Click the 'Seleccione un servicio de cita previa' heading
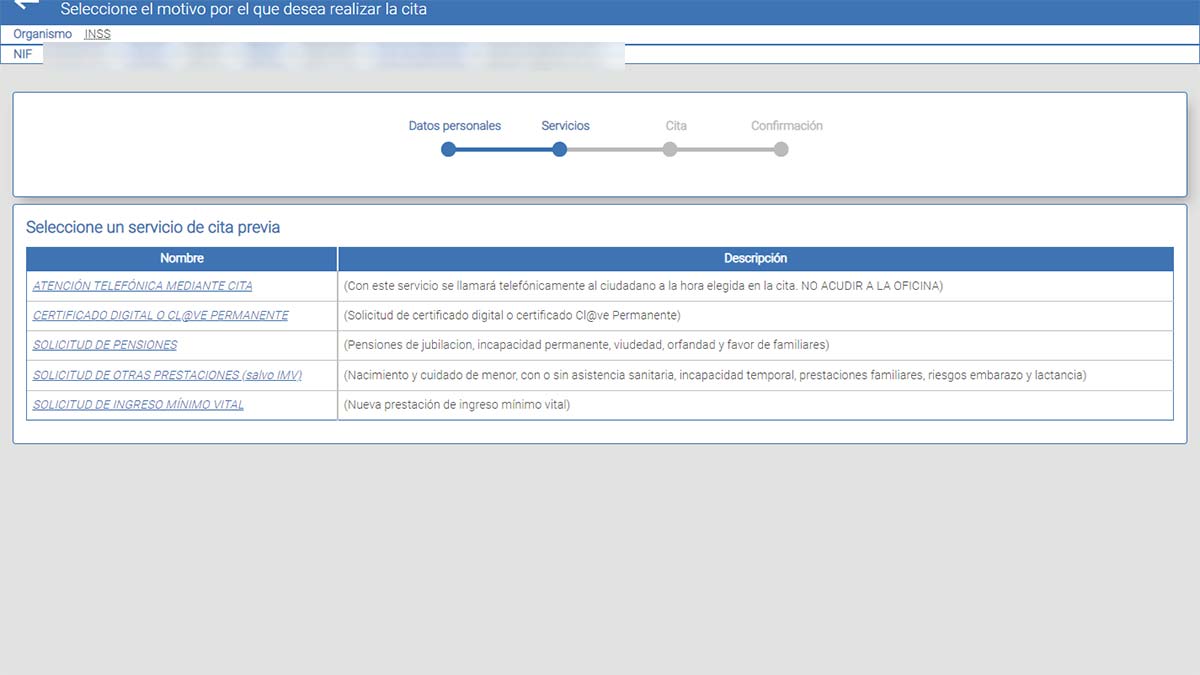Viewport: 1200px width, 675px height. point(153,227)
